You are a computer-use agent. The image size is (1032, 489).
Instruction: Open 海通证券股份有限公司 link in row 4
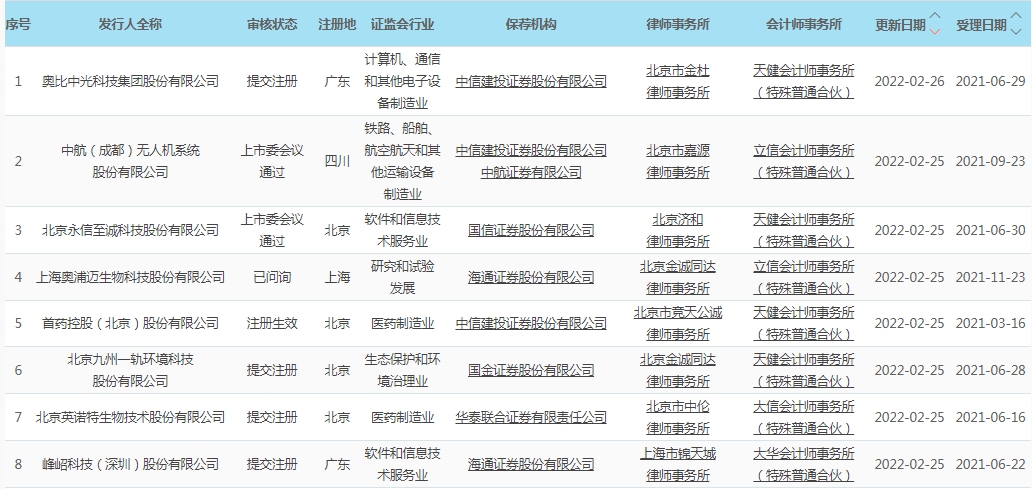click(531, 277)
